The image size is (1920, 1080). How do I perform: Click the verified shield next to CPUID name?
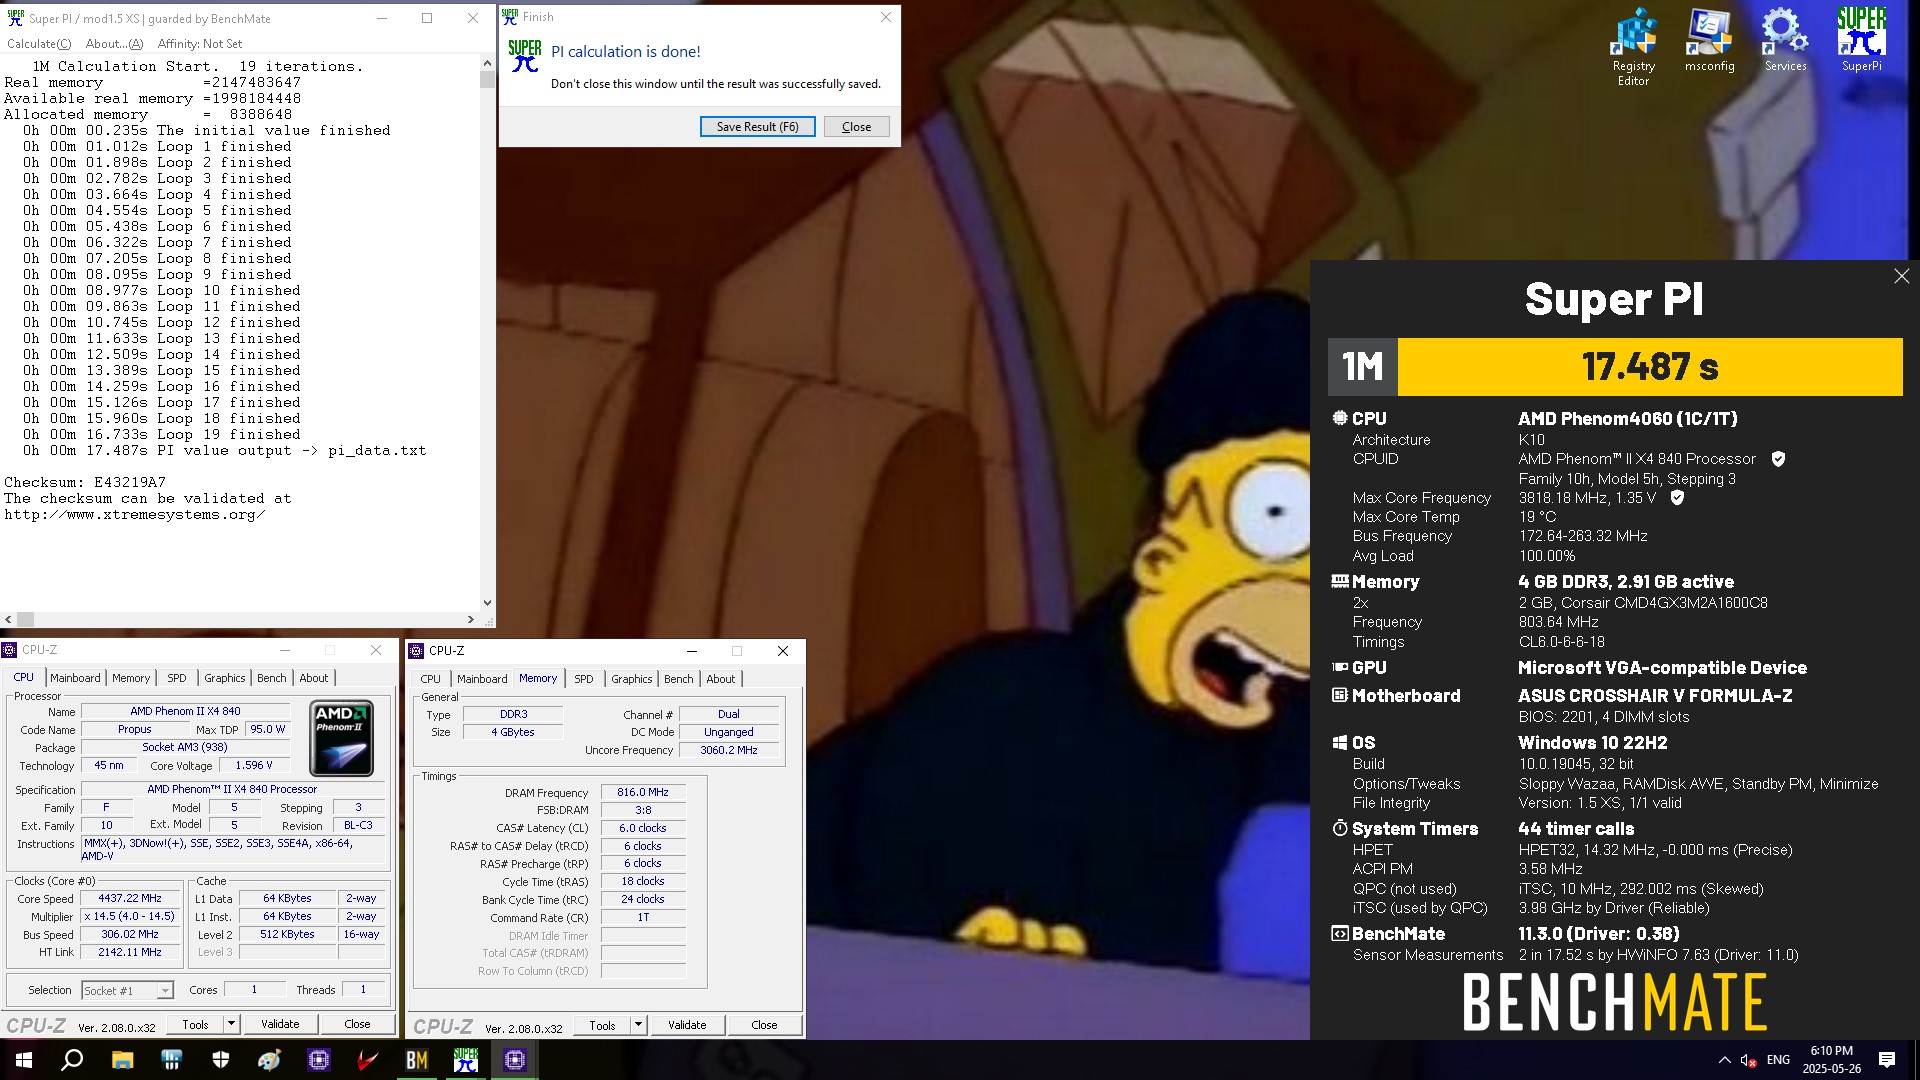click(x=1778, y=459)
